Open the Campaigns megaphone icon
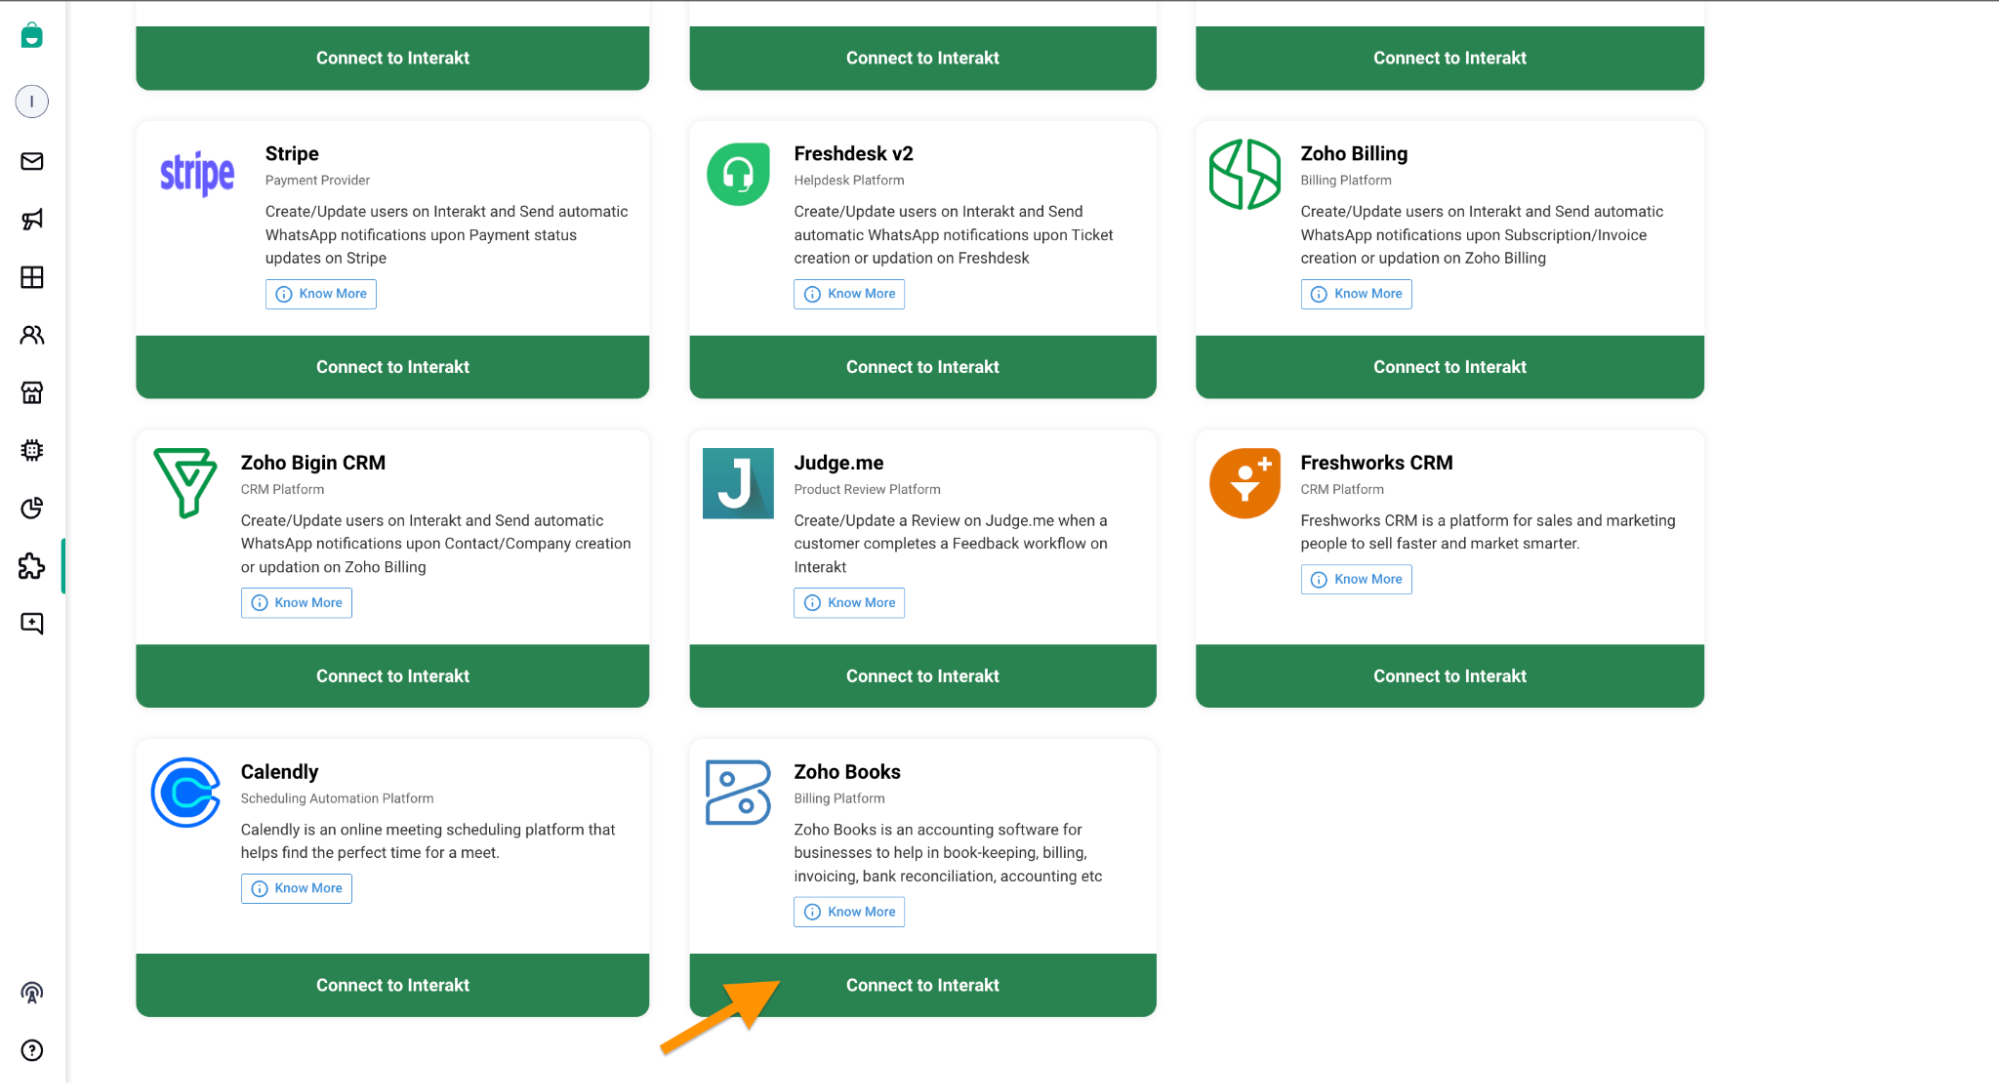The height and width of the screenshot is (1084, 1999). [x=31, y=219]
